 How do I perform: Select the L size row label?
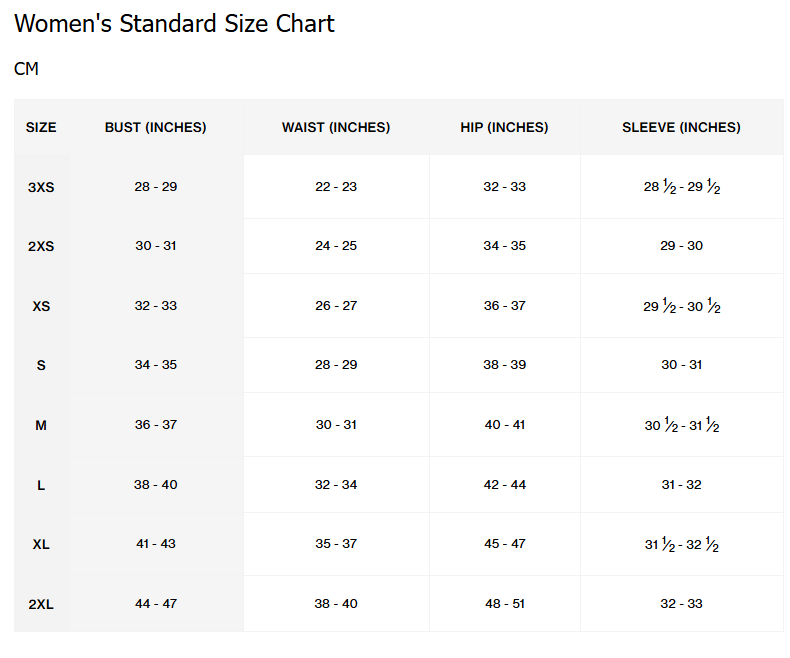(41, 485)
